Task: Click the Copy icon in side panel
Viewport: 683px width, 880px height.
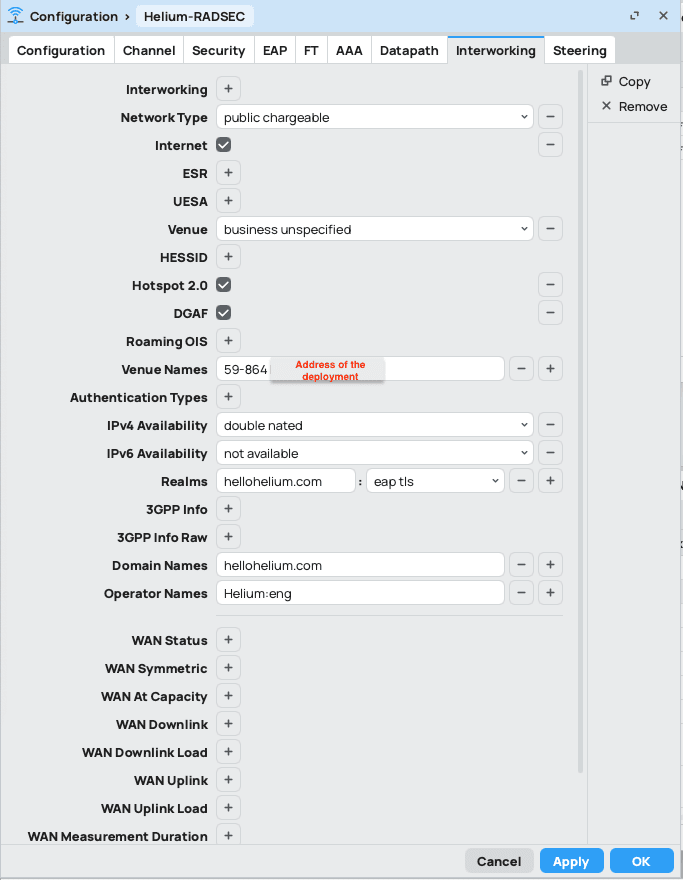Action: coord(606,81)
